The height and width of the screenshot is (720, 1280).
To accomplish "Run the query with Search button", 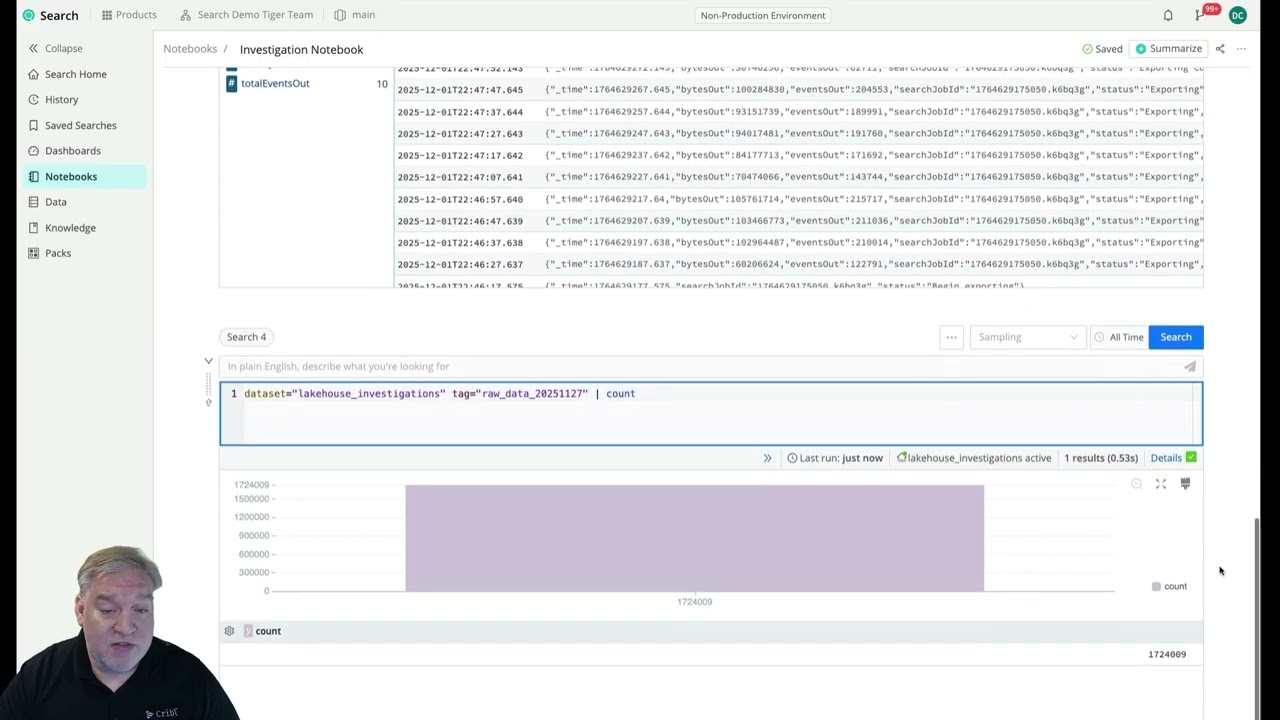I will (x=1176, y=337).
